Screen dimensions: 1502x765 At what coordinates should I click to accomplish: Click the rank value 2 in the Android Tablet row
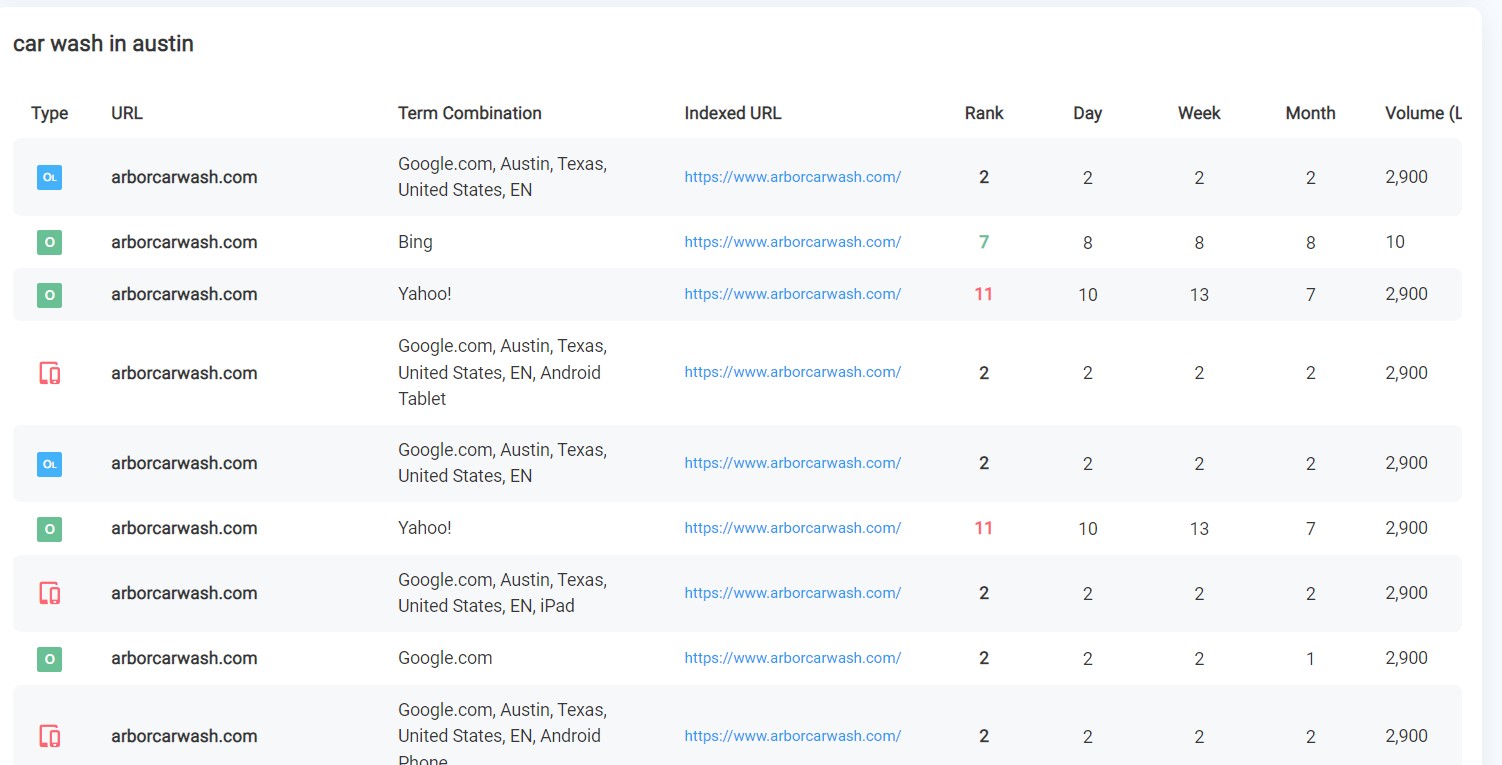[x=984, y=373]
